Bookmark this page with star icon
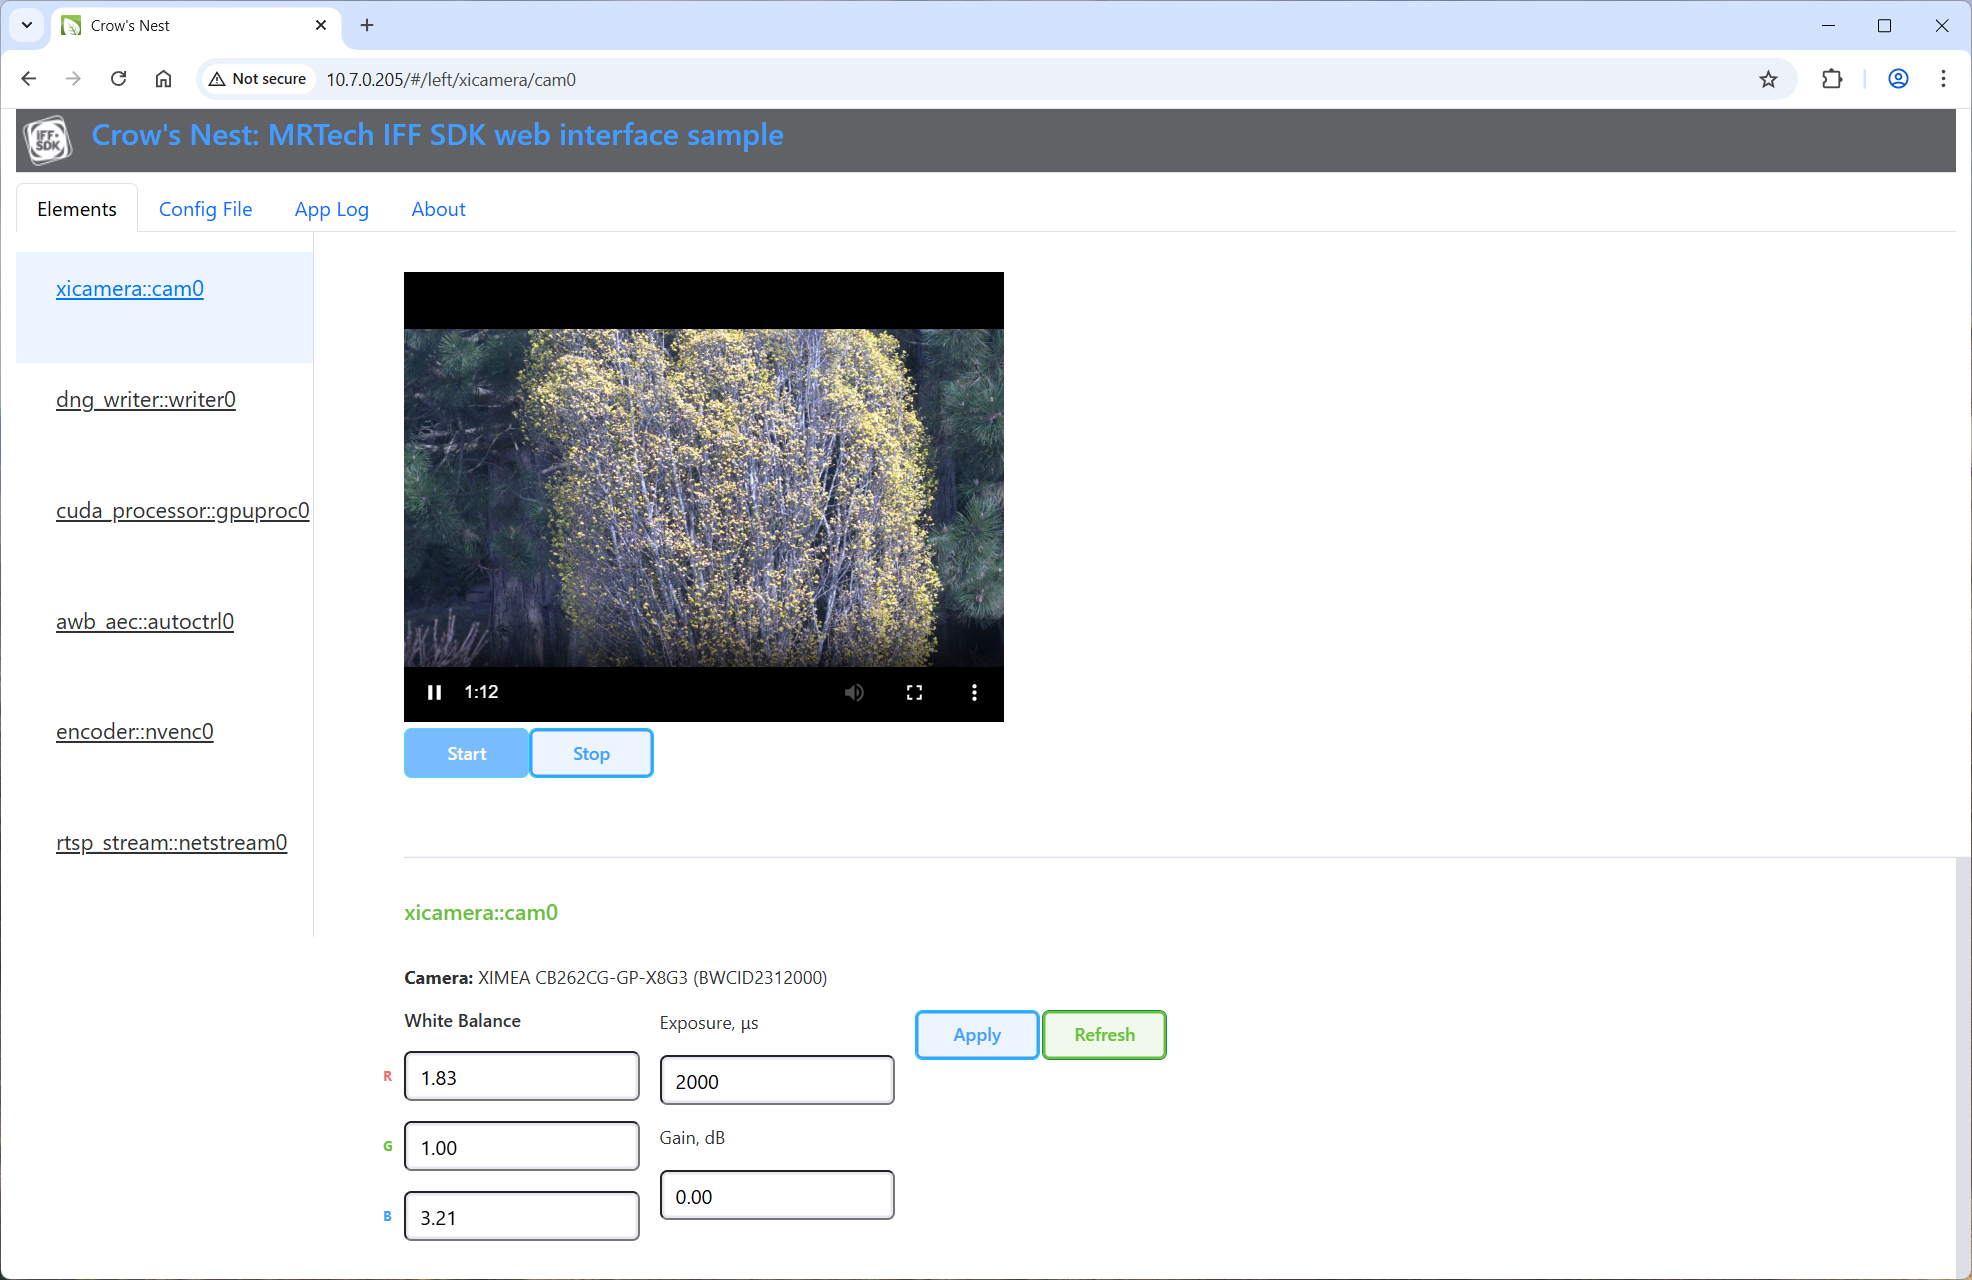The height and width of the screenshot is (1280, 1972). pyautogui.click(x=1768, y=79)
